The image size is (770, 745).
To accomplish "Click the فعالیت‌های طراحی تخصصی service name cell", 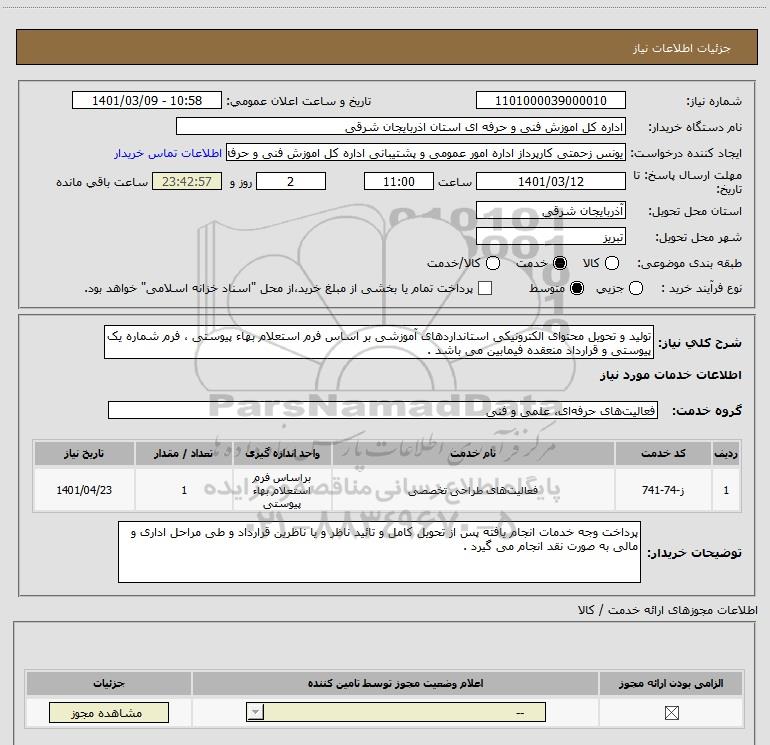I will coord(473,490).
